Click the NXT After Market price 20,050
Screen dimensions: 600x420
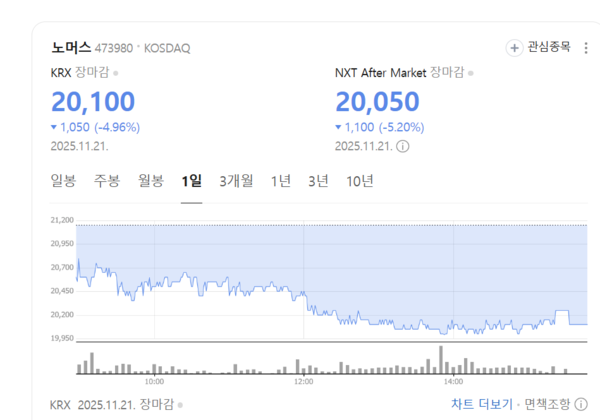click(x=378, y=101)
